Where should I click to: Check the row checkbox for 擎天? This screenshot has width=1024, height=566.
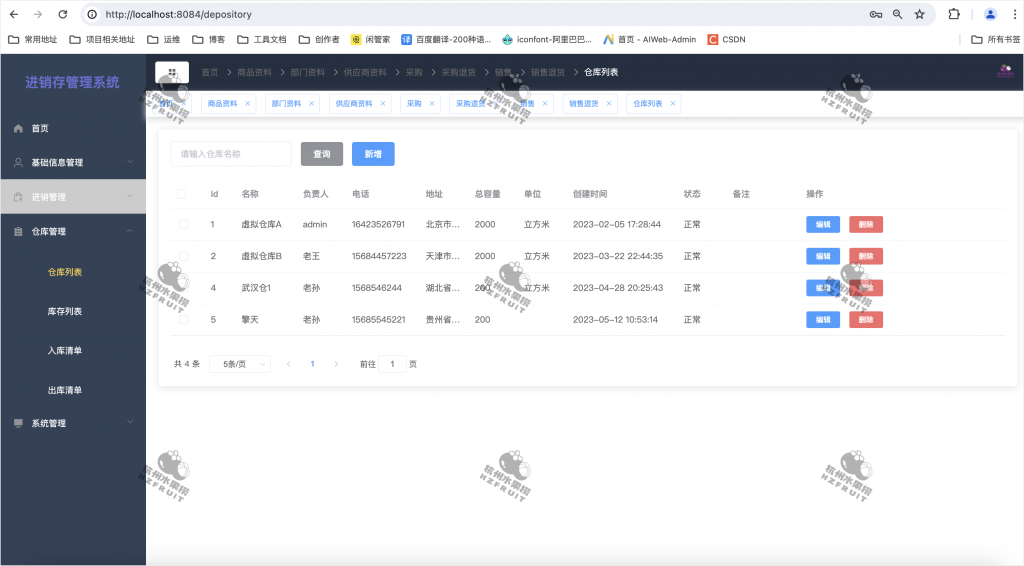coord(184,320)
